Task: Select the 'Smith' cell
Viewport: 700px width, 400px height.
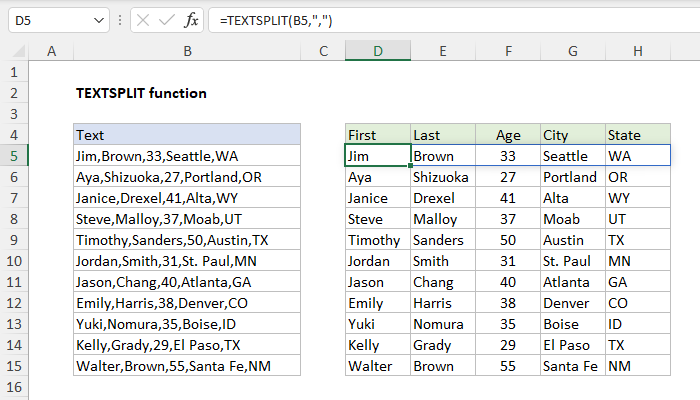Action: pos(443,261)
